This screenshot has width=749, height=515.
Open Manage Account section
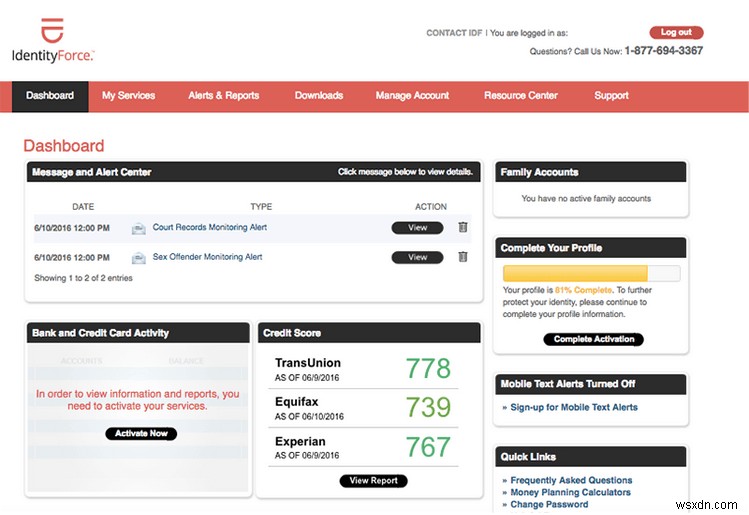point(412,96)
